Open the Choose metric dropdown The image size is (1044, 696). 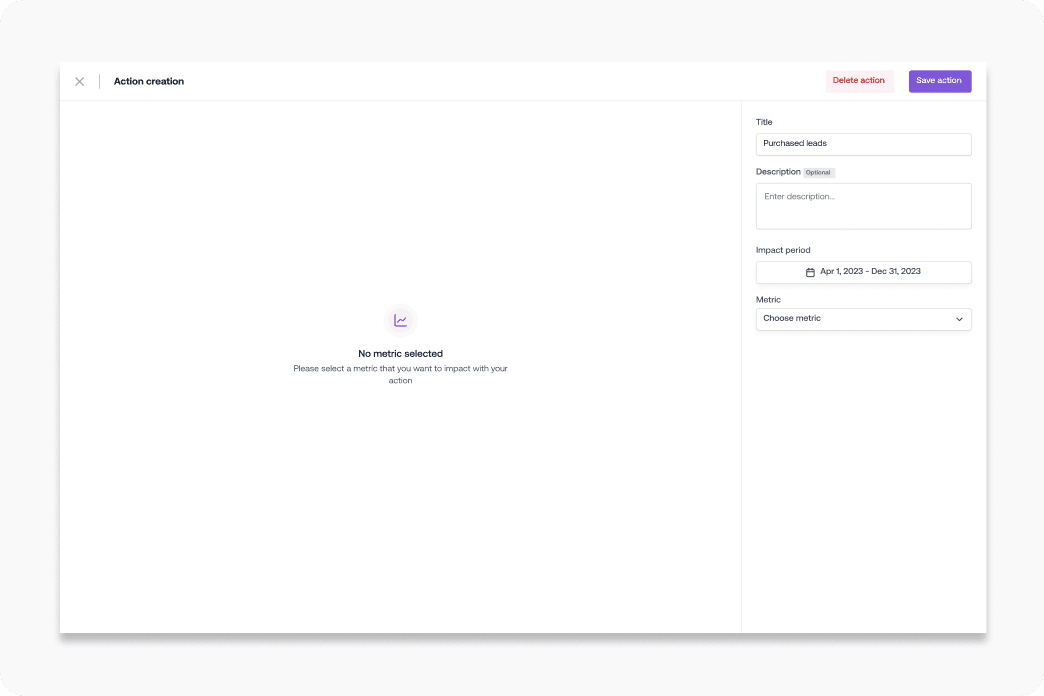(x=863, y=319)
